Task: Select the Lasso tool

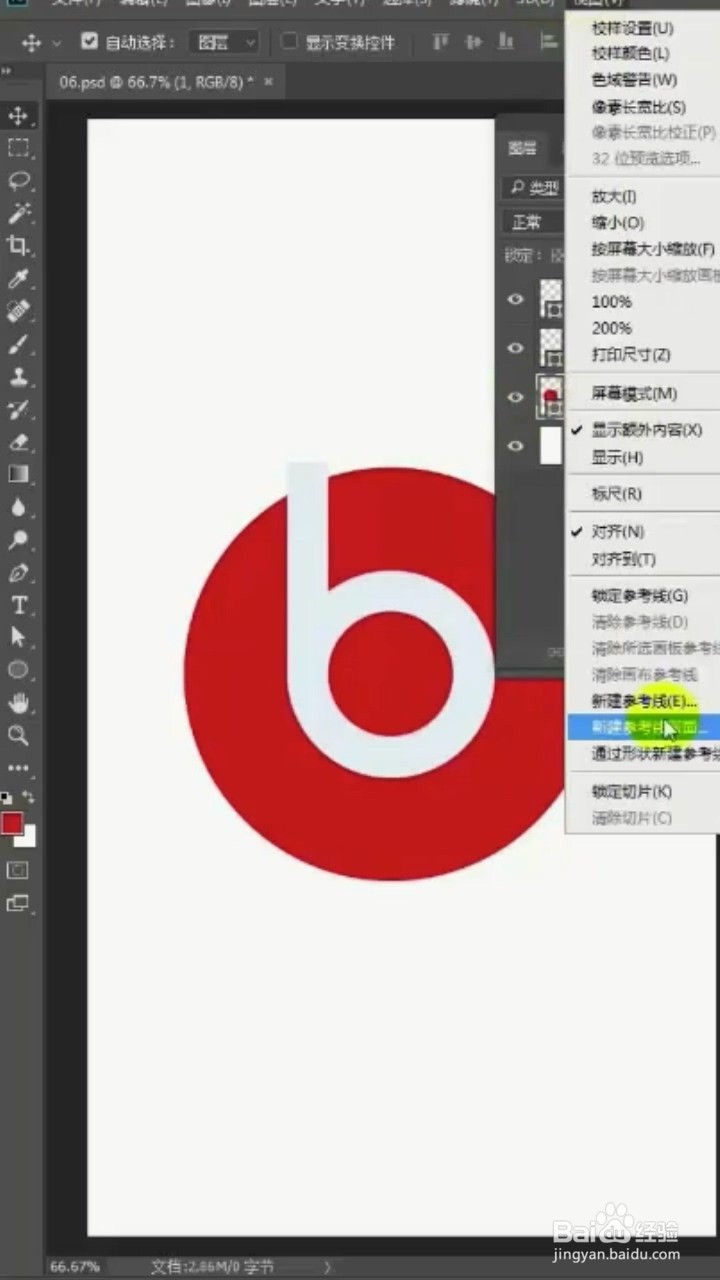Action: pyautogui.click(x=18, y=181)
